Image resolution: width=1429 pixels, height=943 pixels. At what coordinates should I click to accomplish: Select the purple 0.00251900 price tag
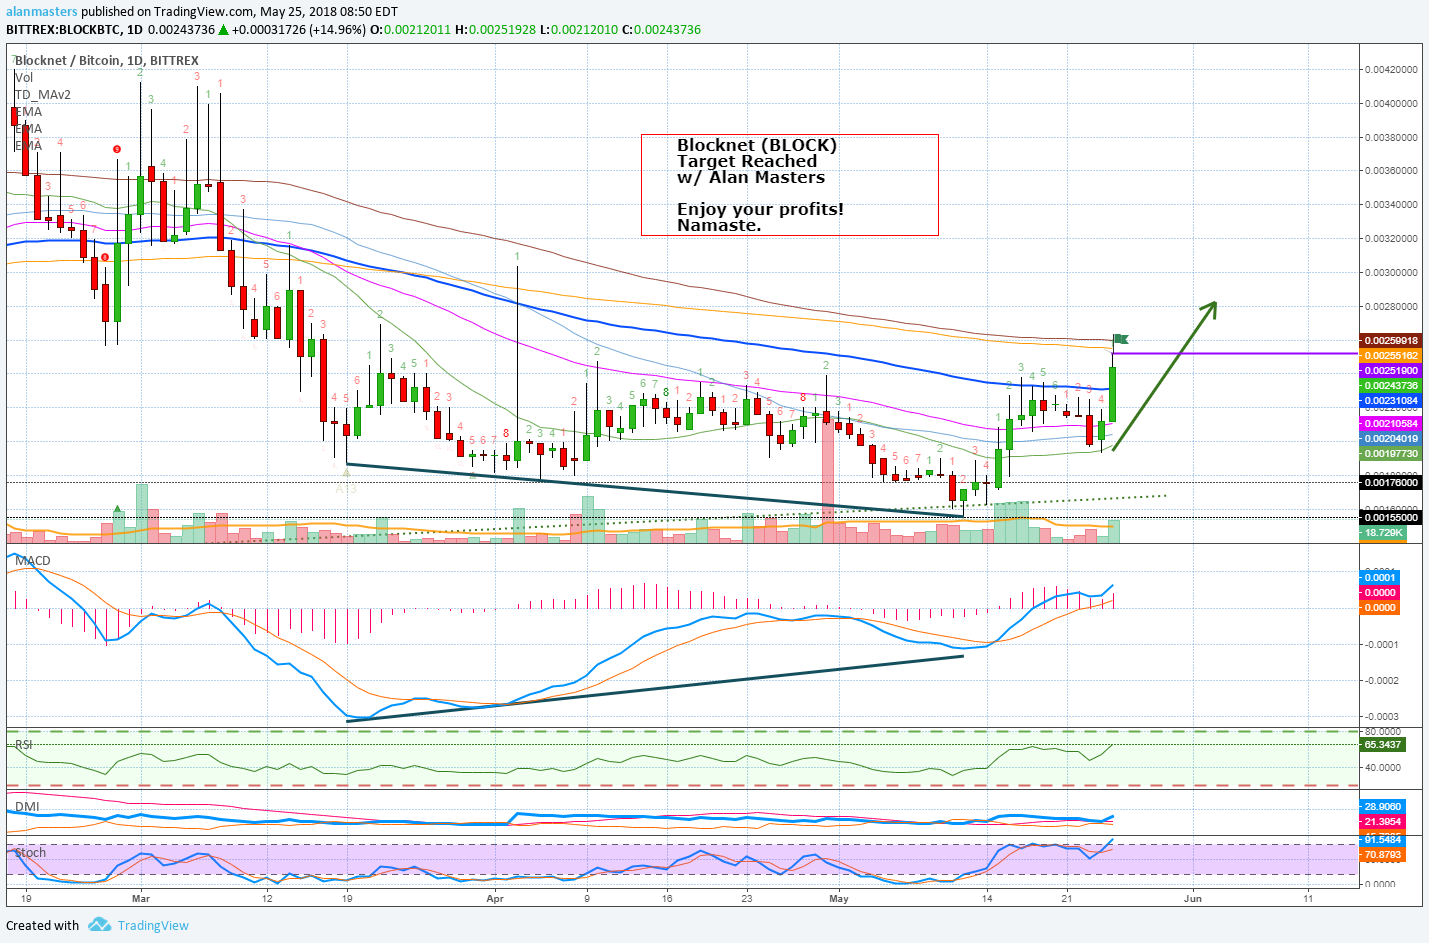1391,370
